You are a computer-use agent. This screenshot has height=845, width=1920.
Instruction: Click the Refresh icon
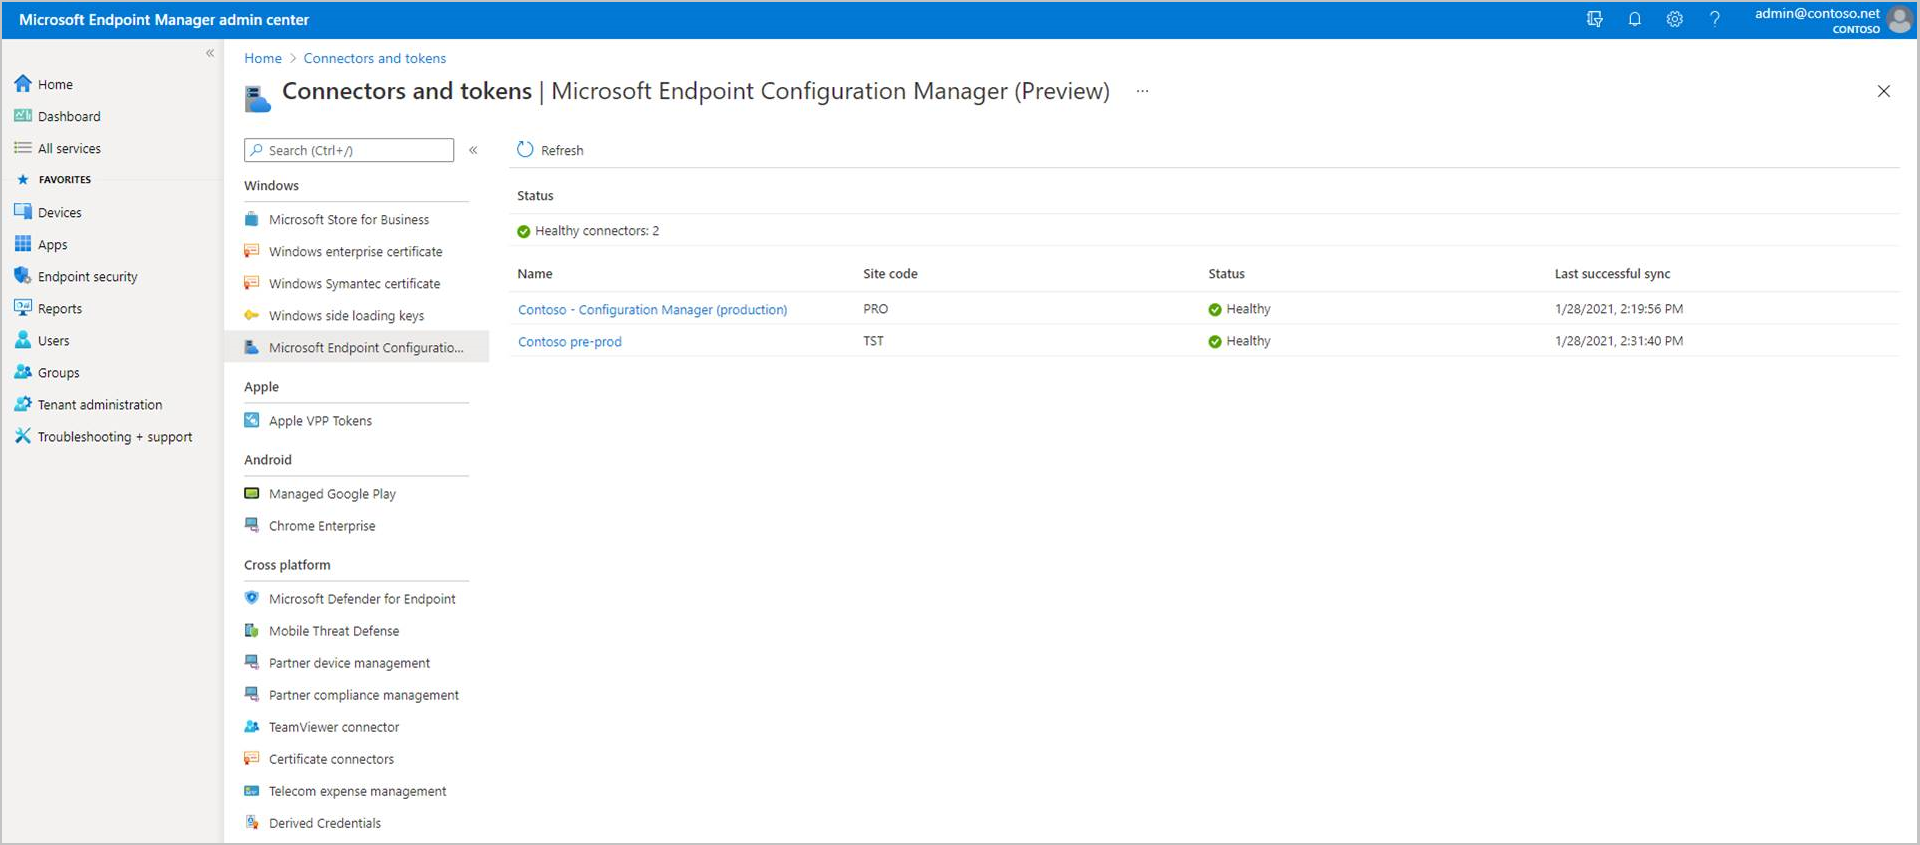[525, 149]
